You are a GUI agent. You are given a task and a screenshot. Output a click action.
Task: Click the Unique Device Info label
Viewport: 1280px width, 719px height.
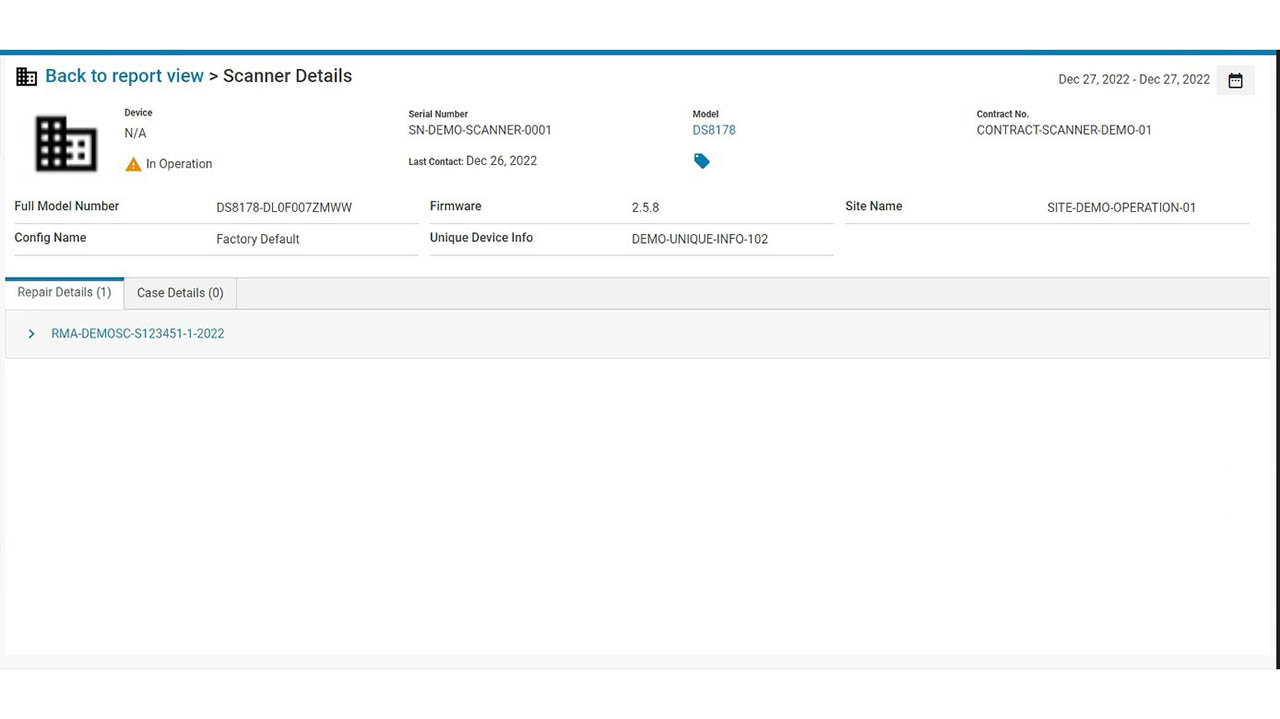[481, 238]
